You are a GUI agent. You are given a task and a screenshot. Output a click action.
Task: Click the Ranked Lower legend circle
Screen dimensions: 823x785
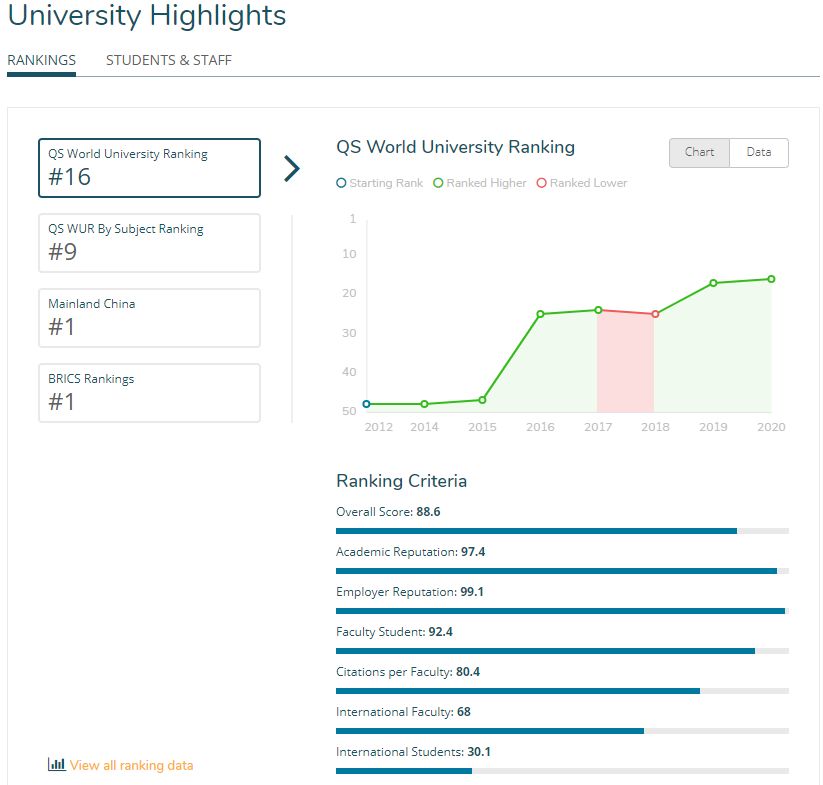(x=541, y=183)
